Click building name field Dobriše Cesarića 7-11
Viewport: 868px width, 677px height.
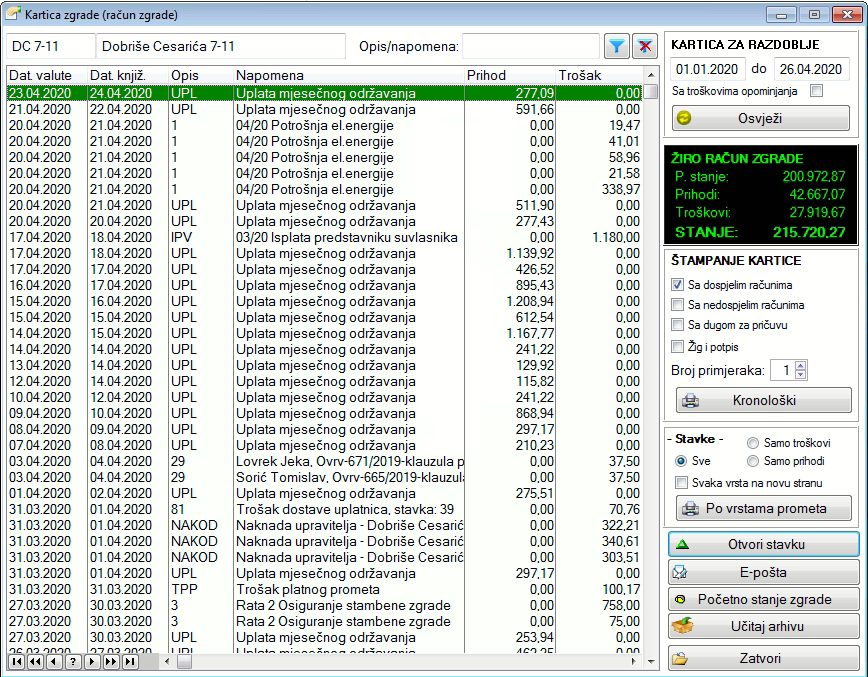tap(220, 46)
